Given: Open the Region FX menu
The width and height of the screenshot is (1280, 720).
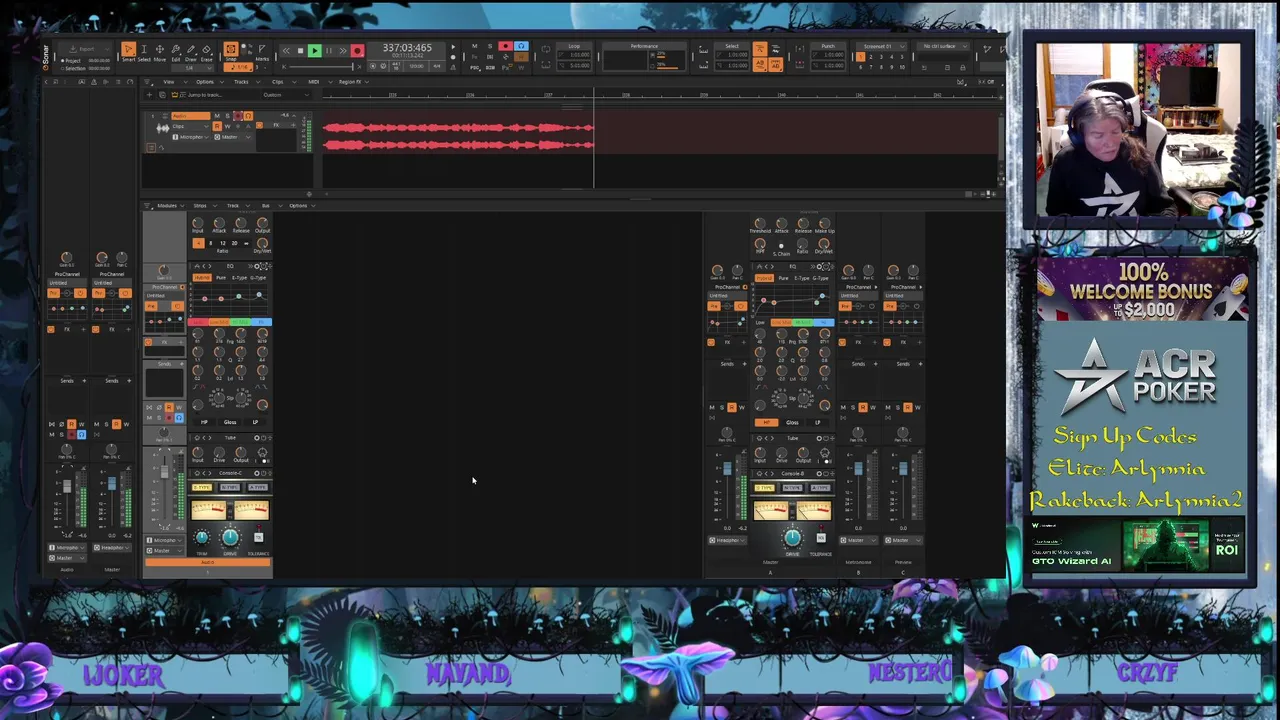Looking at the screenshot, I should (352, 82).
